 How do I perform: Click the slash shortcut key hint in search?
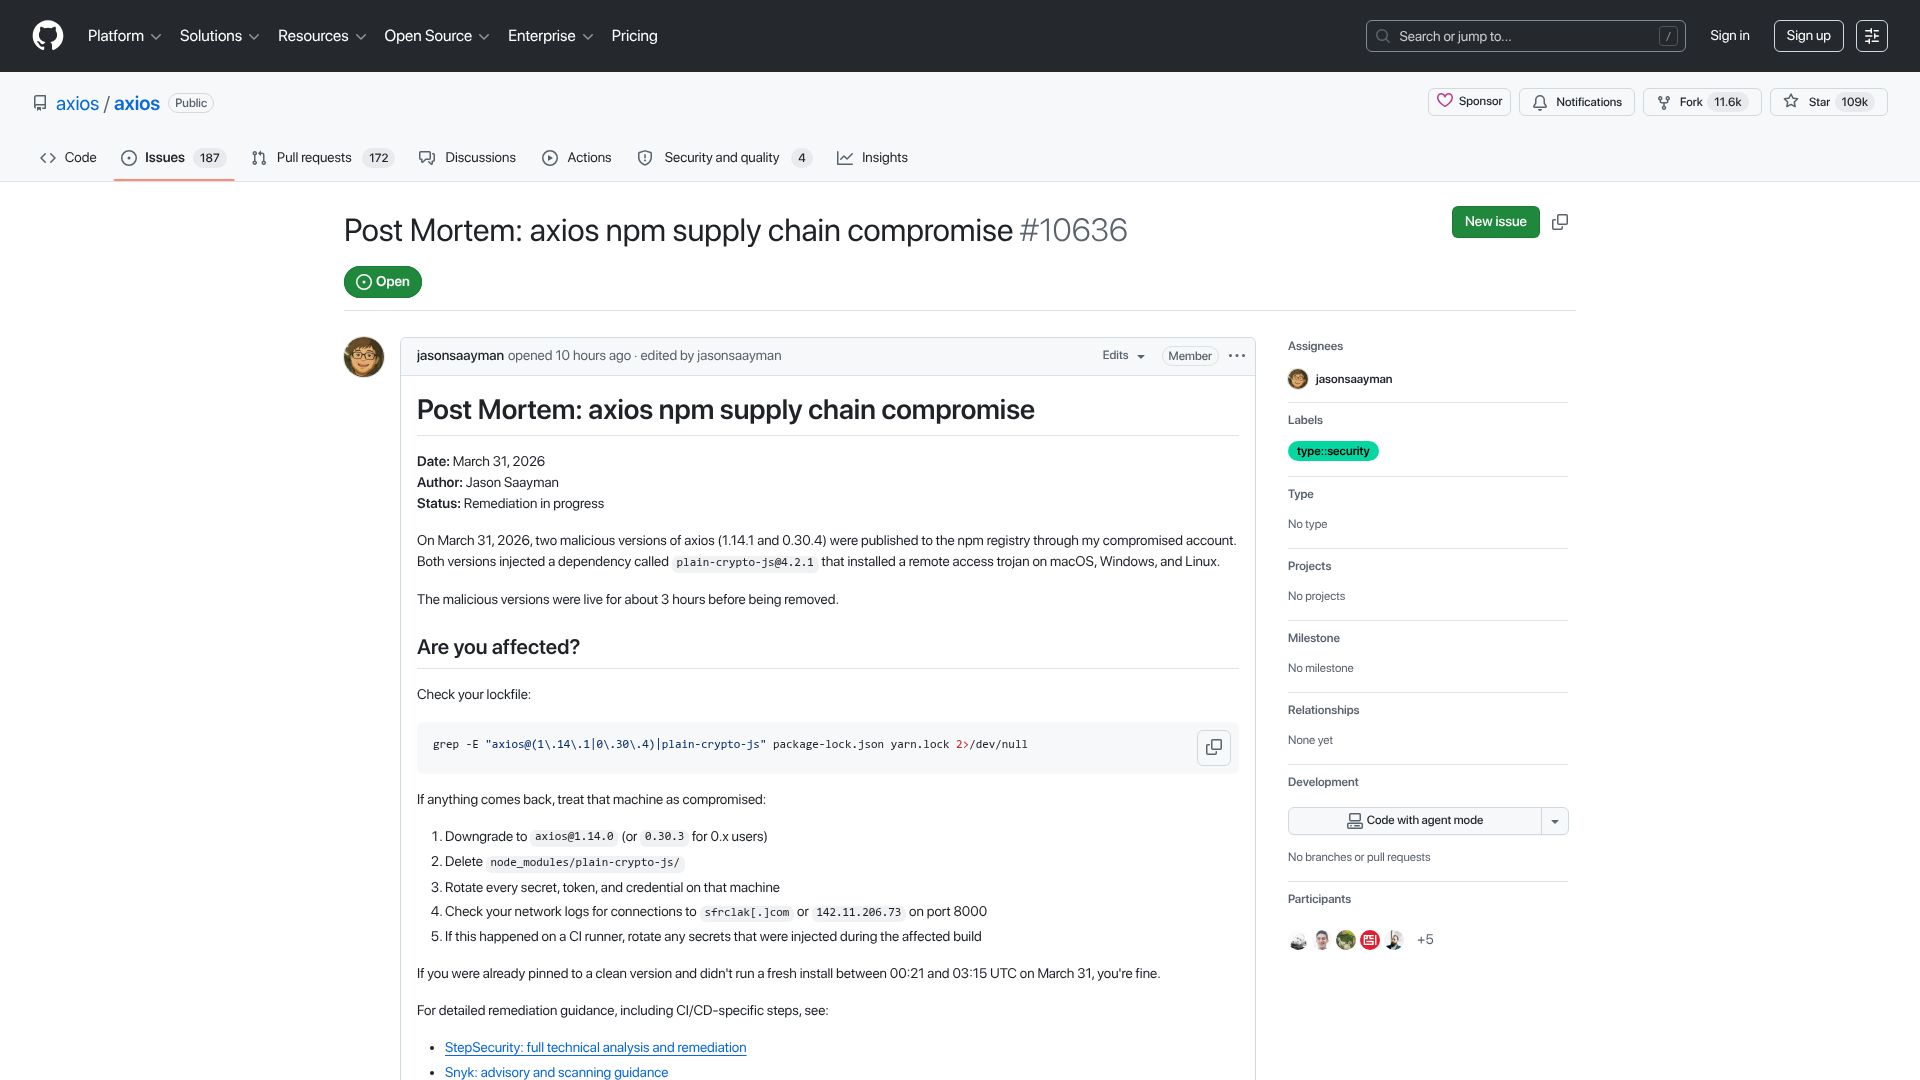tap(1668, 36)
